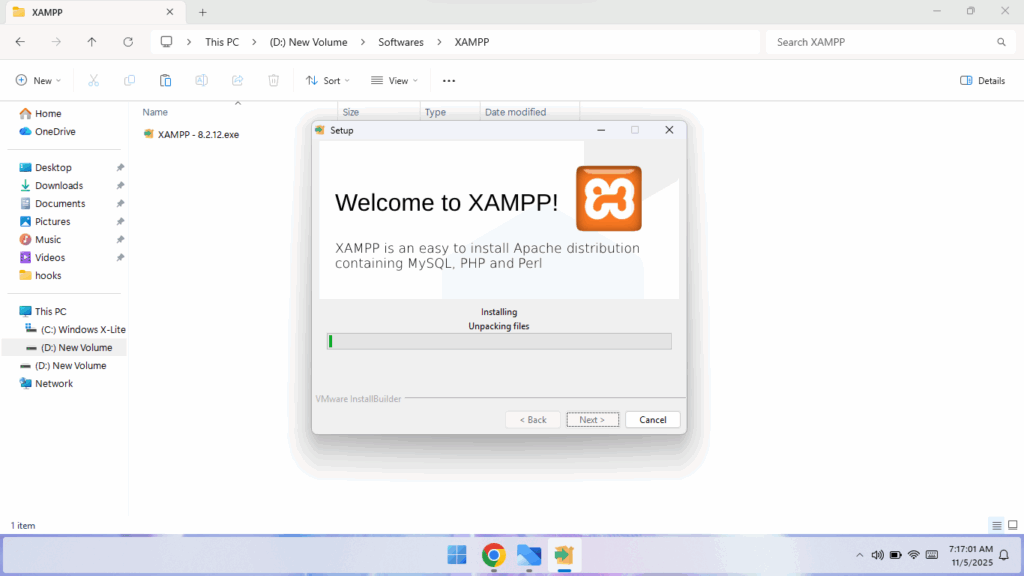
Task: Click the installation progress bar
Action: (499, 341)
